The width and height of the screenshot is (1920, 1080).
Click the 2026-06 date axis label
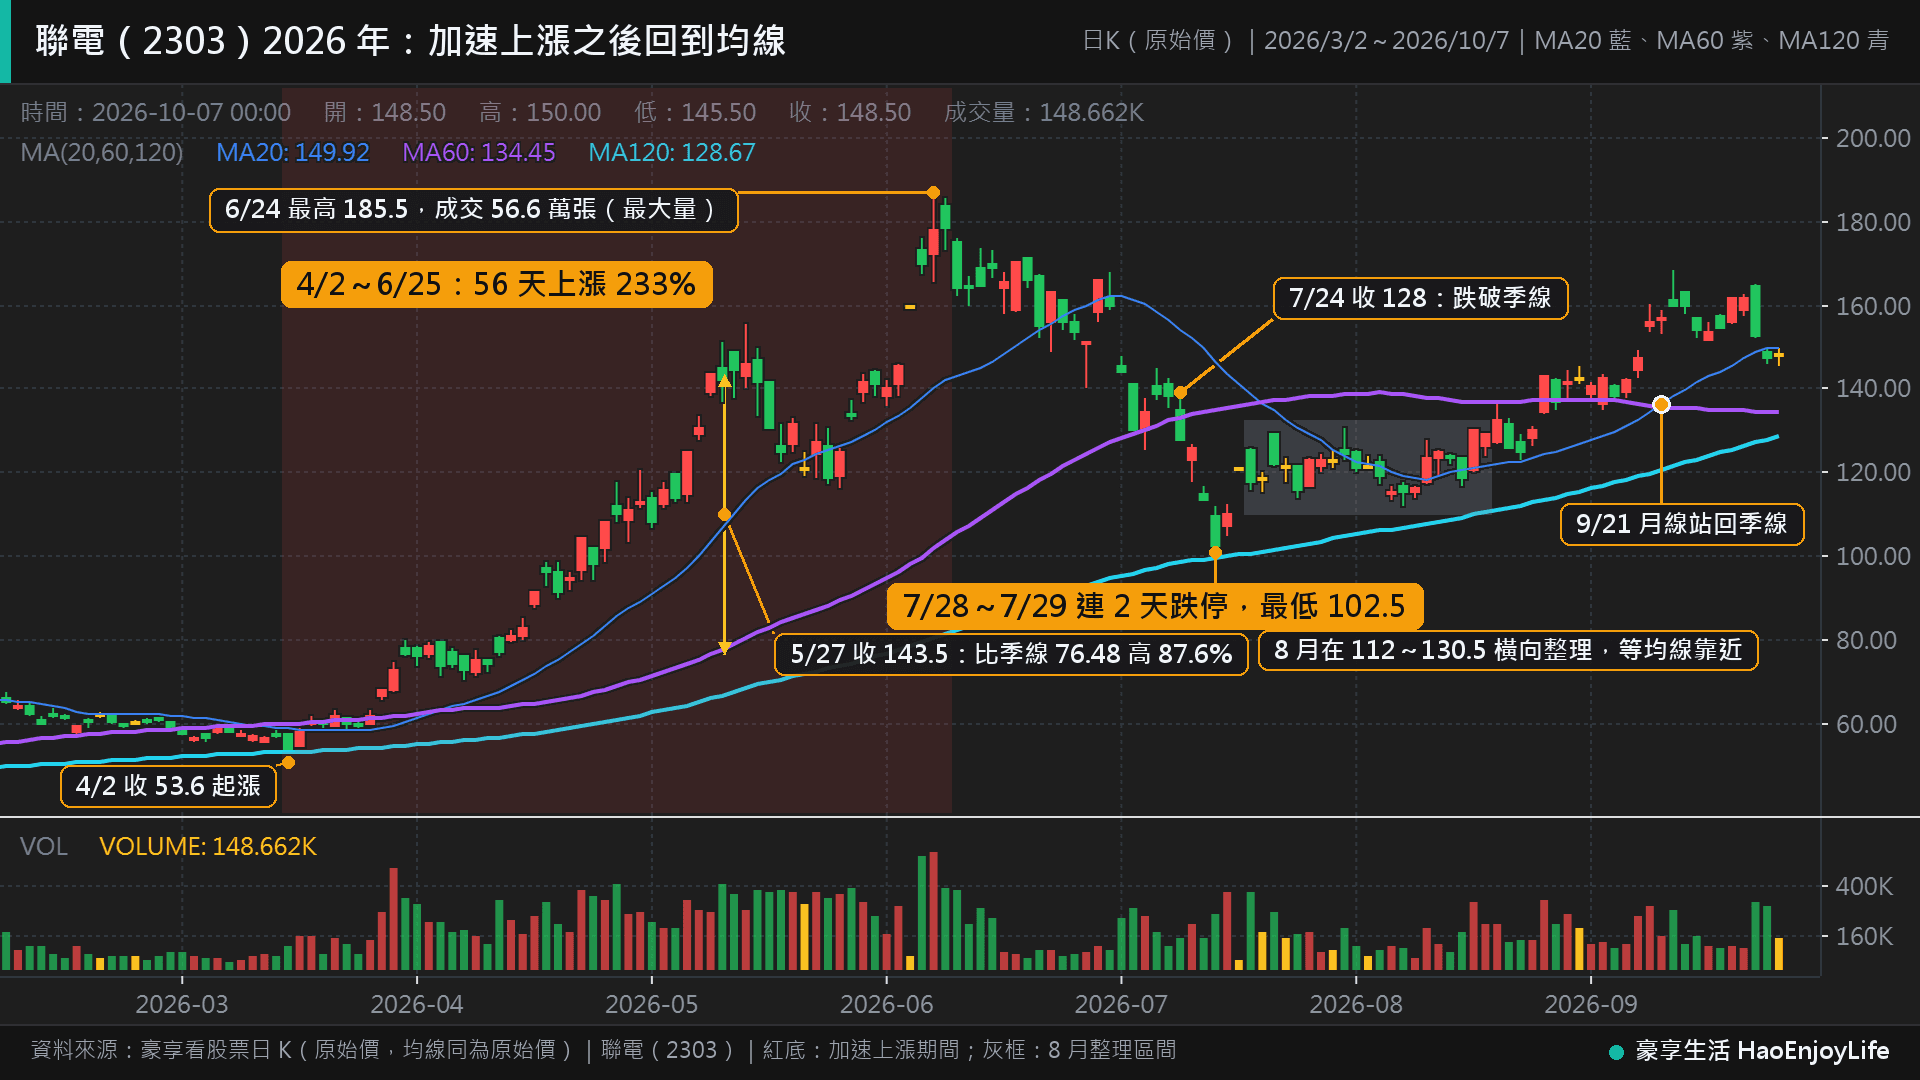click(887, 1004)
